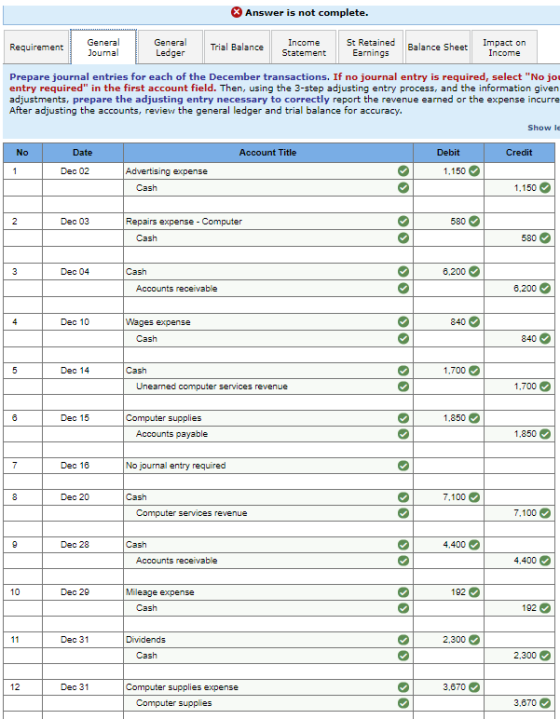Click the Account Title column header
Image resolution: width=560 pixels, height=719 pixels.
(268, 153)
